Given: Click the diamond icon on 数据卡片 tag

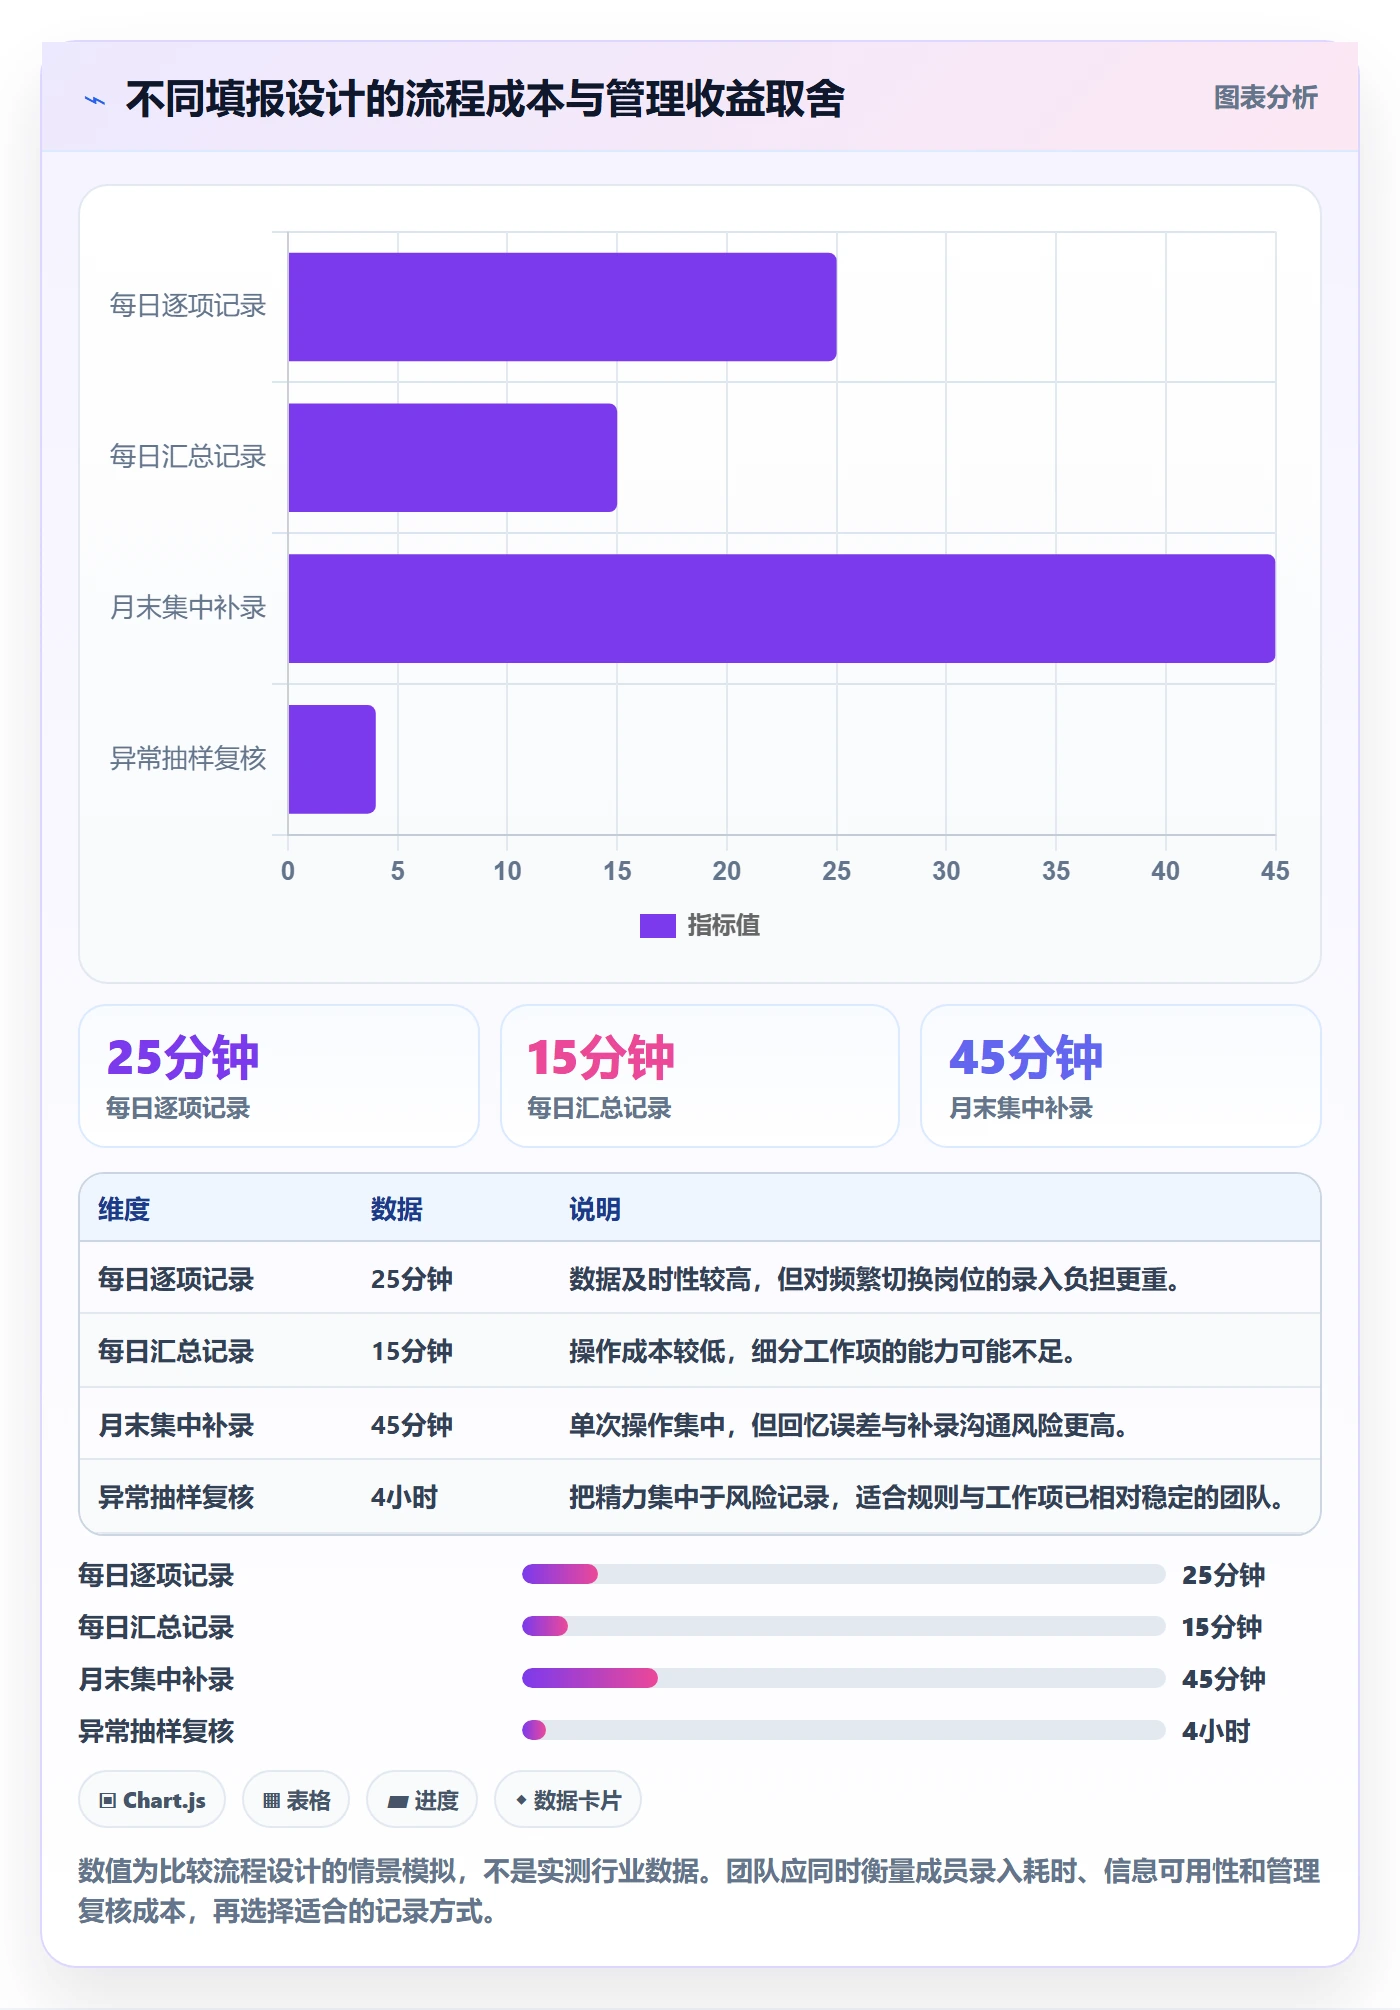Looking at the screenshot, I should click(x=521, y=1800).
